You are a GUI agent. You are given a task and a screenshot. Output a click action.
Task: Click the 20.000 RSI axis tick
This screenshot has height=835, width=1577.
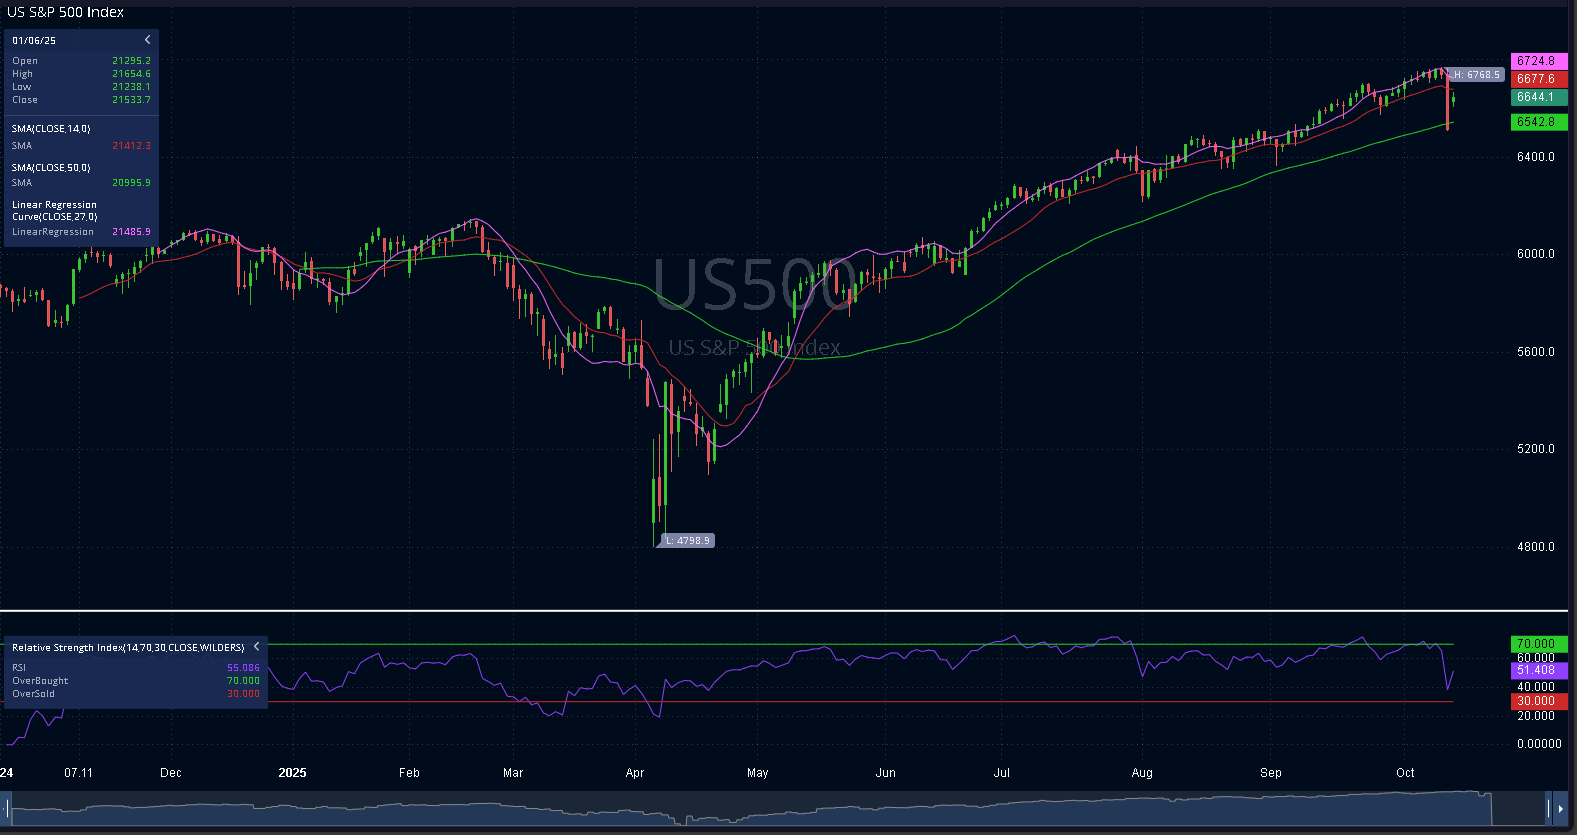[x=1536, y=716]
